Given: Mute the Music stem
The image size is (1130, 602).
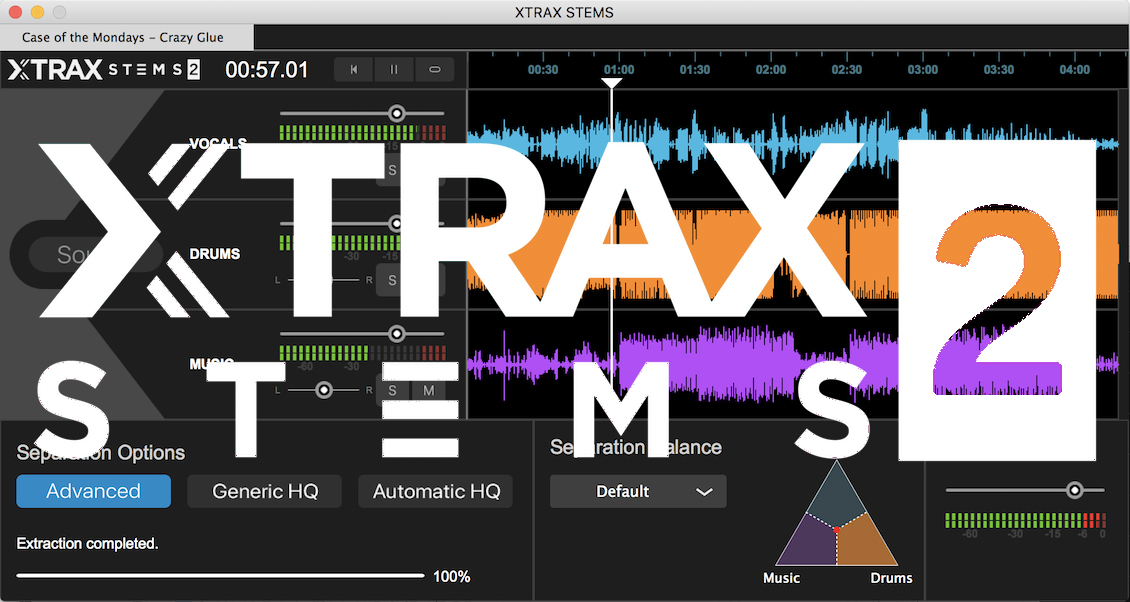Looking at the screenshot, I should [428, 389].
